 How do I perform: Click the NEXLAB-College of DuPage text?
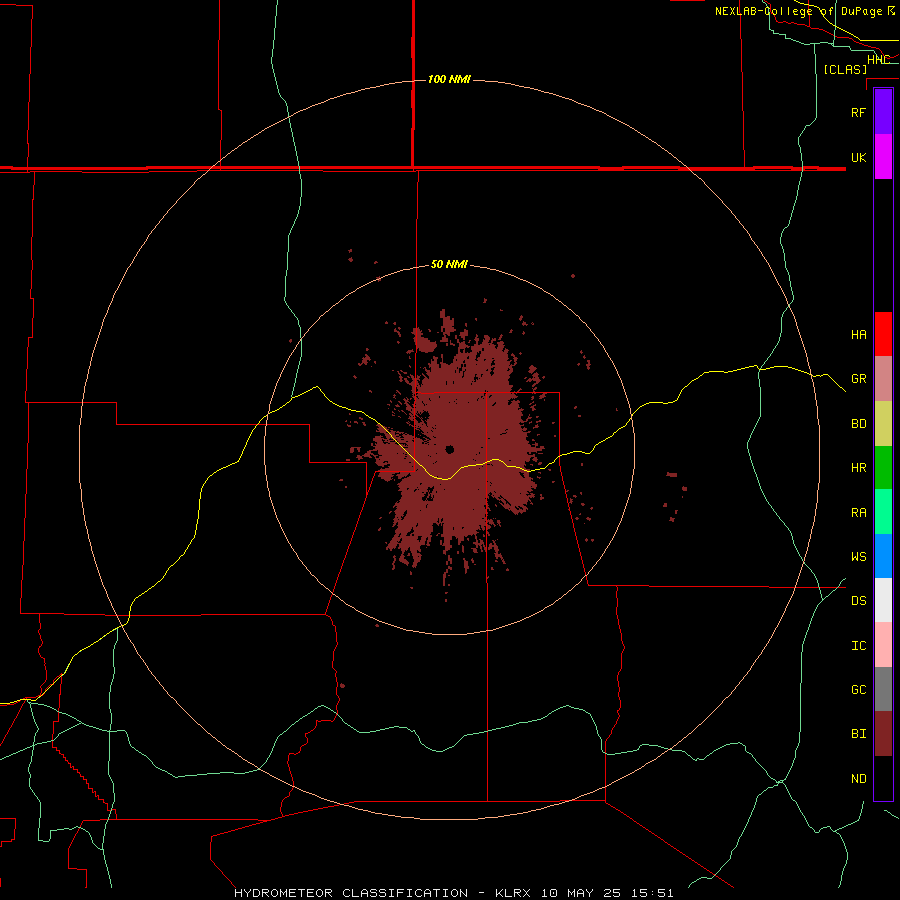(x=798, y=11)
